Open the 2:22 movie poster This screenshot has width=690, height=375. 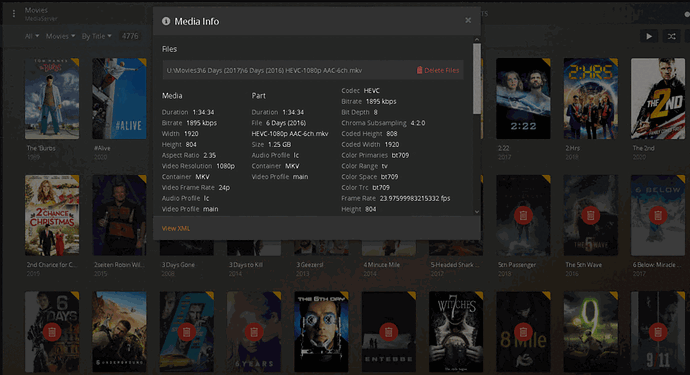click(x=523, y=99)
